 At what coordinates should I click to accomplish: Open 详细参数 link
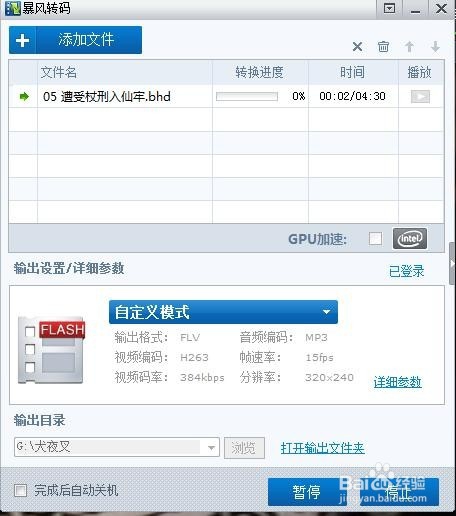pos(397,382)
